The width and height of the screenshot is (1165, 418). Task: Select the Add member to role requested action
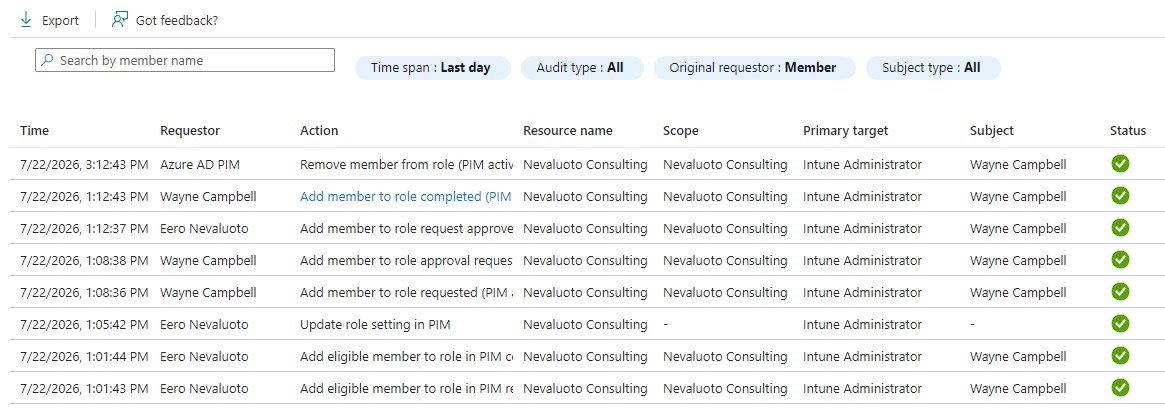click(x=406, y=293)
